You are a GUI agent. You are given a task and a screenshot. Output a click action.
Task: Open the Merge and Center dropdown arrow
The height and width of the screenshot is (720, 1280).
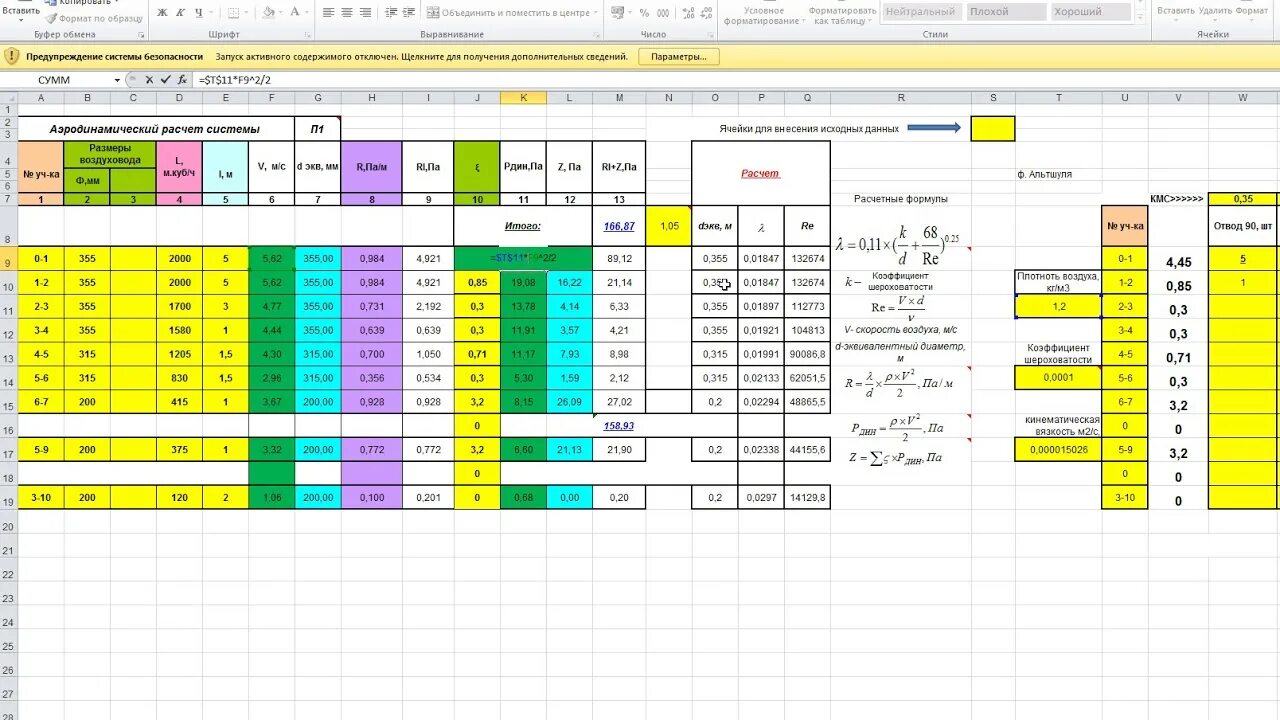coord(596,13)
